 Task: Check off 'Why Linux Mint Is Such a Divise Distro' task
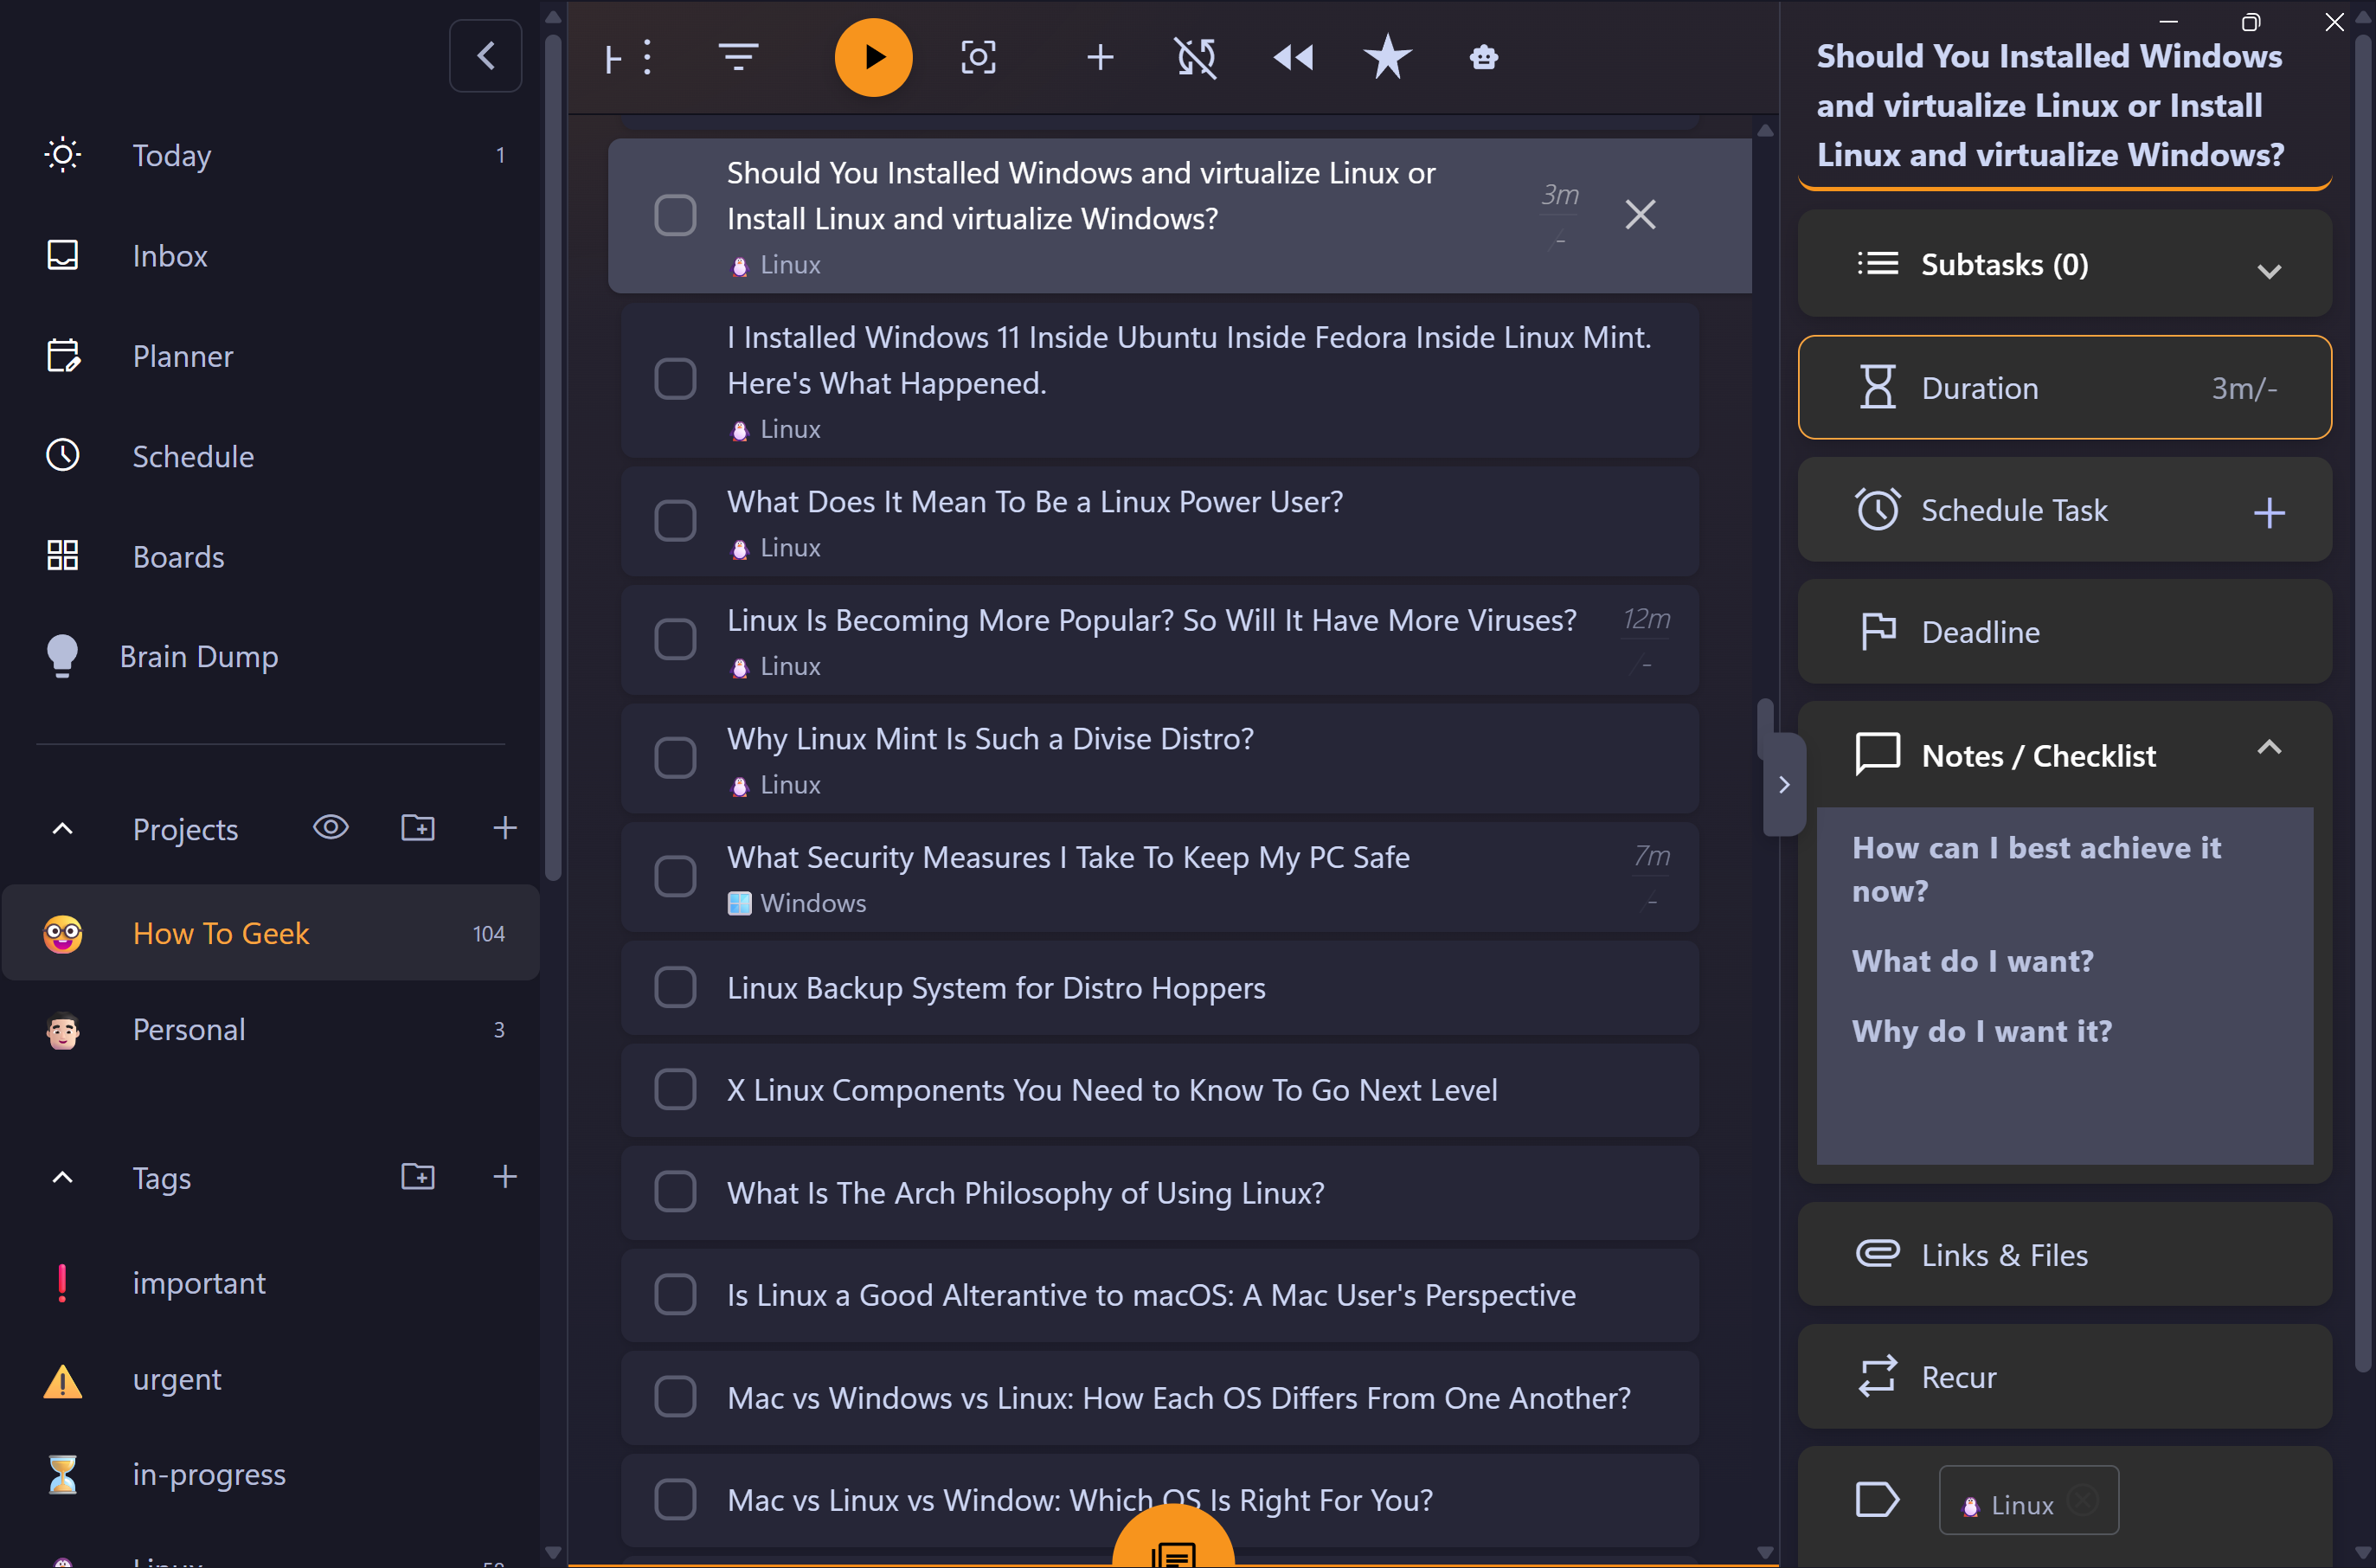click(675, 758)
